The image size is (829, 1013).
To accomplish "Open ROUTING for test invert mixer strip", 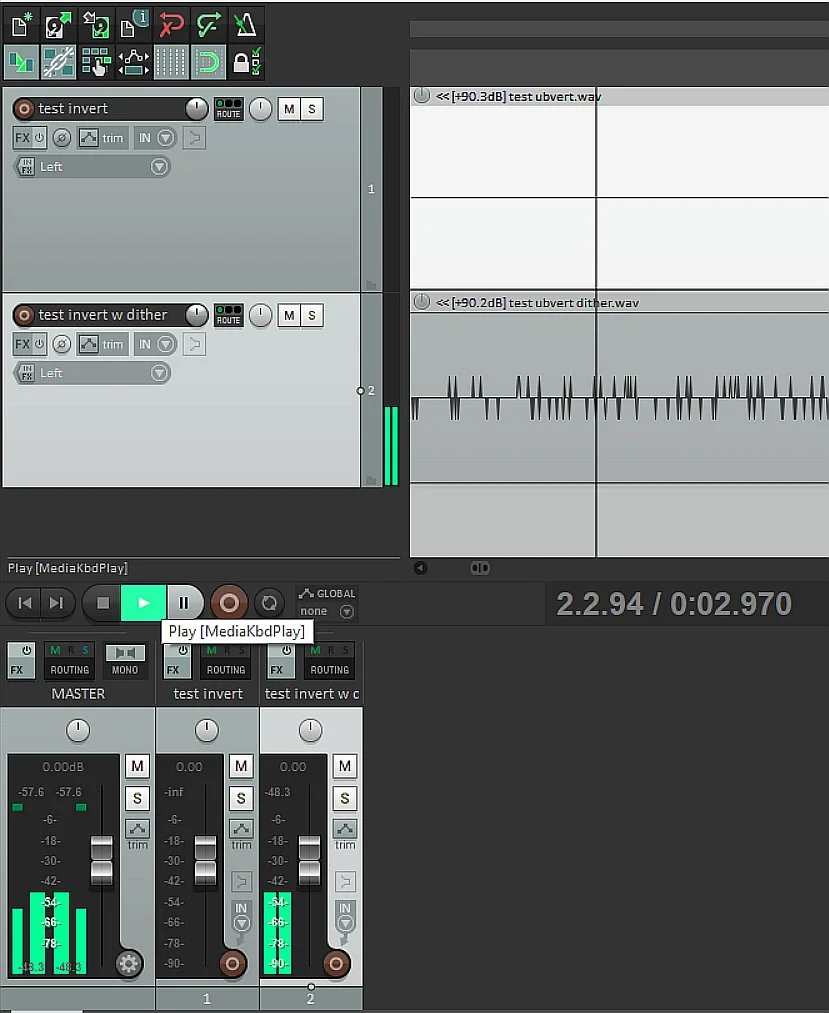I will click(226, 660).
